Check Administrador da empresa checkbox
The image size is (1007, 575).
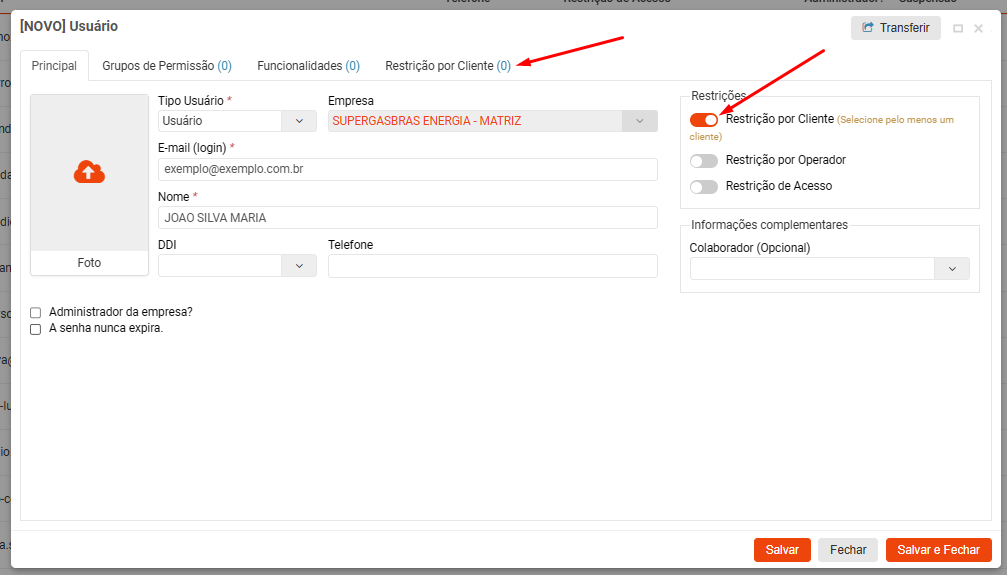36,313
